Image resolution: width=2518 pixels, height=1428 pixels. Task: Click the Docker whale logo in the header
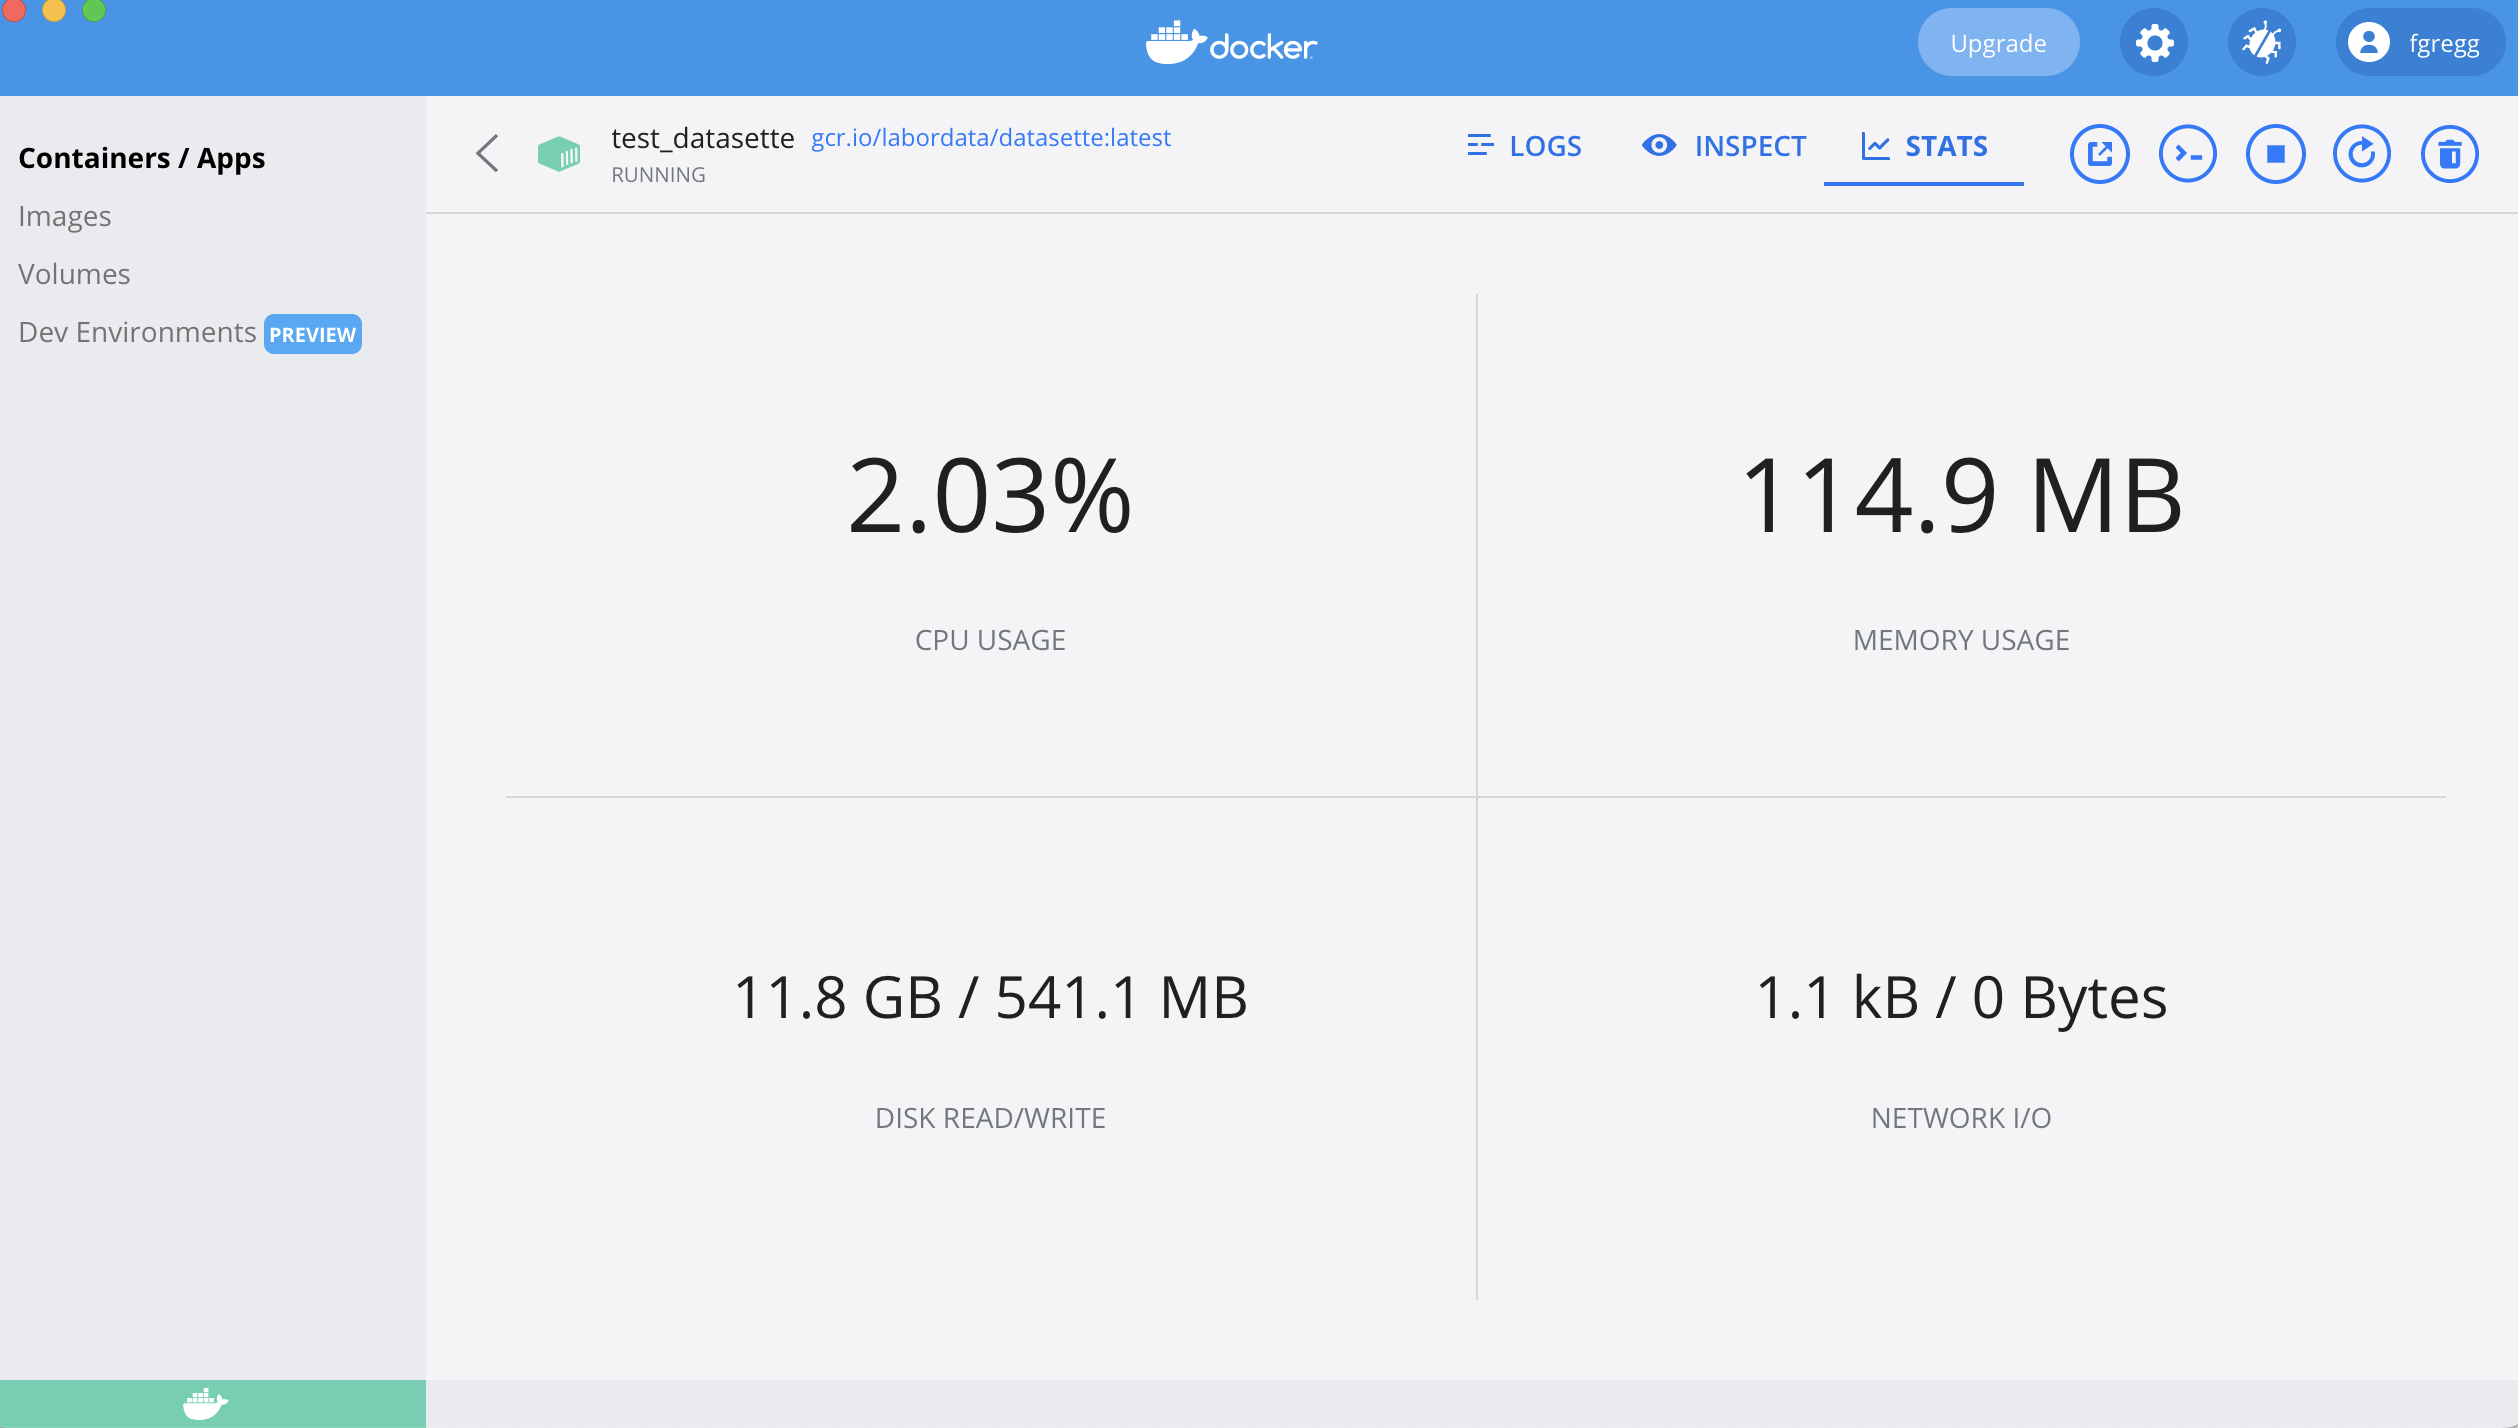coord(1232,45)
